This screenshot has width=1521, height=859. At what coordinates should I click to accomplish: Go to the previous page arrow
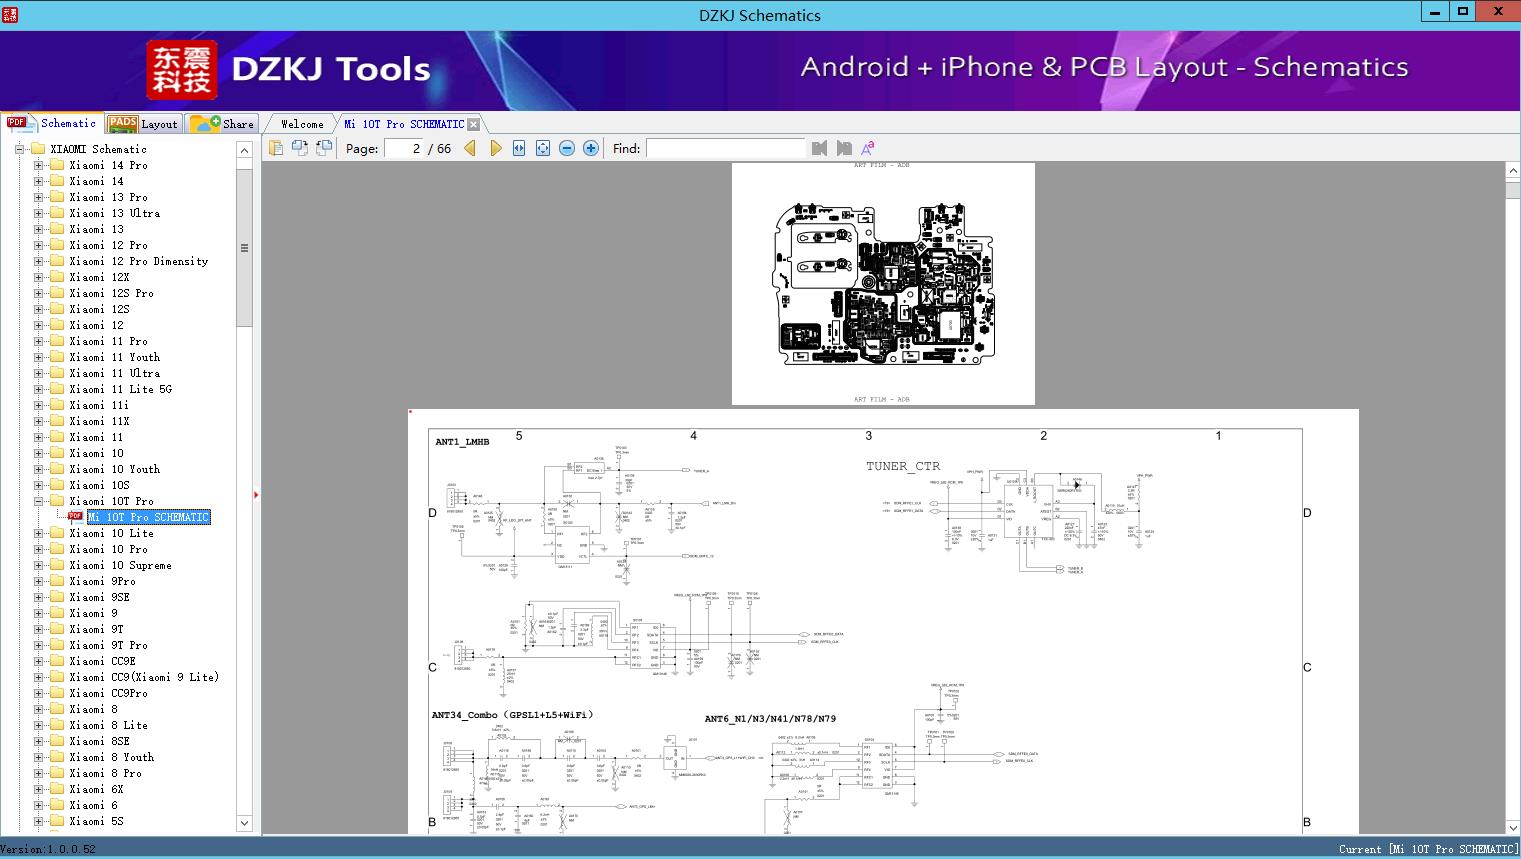tap(470, 148)
